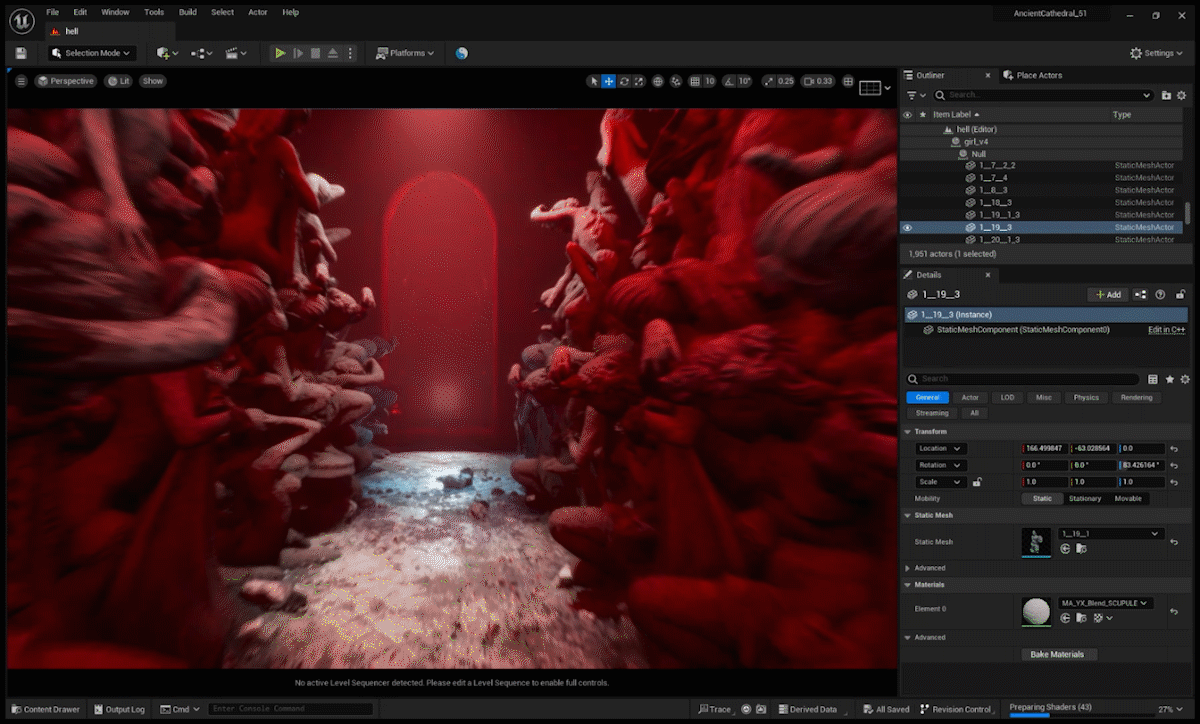The image size is (1200, 724).
Task: Activate the Rotate gizmo tool
Action: pyautogui.click(x=624, y=81)
